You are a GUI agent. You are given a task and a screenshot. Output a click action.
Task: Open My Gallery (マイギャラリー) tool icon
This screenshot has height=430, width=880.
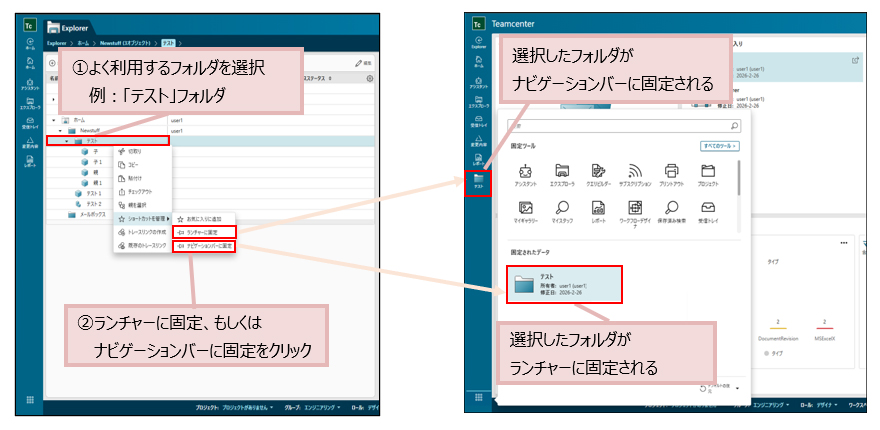pyautogui.click(x=526, y=212)
